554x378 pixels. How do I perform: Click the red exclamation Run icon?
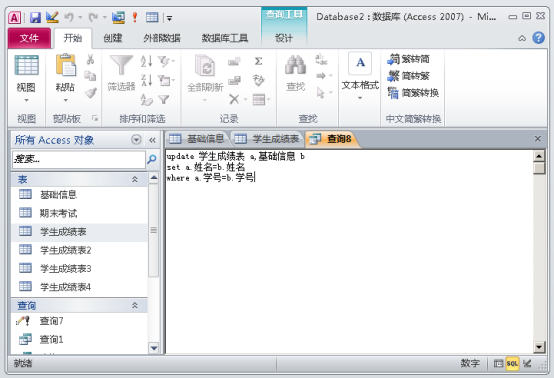point(135,17)
